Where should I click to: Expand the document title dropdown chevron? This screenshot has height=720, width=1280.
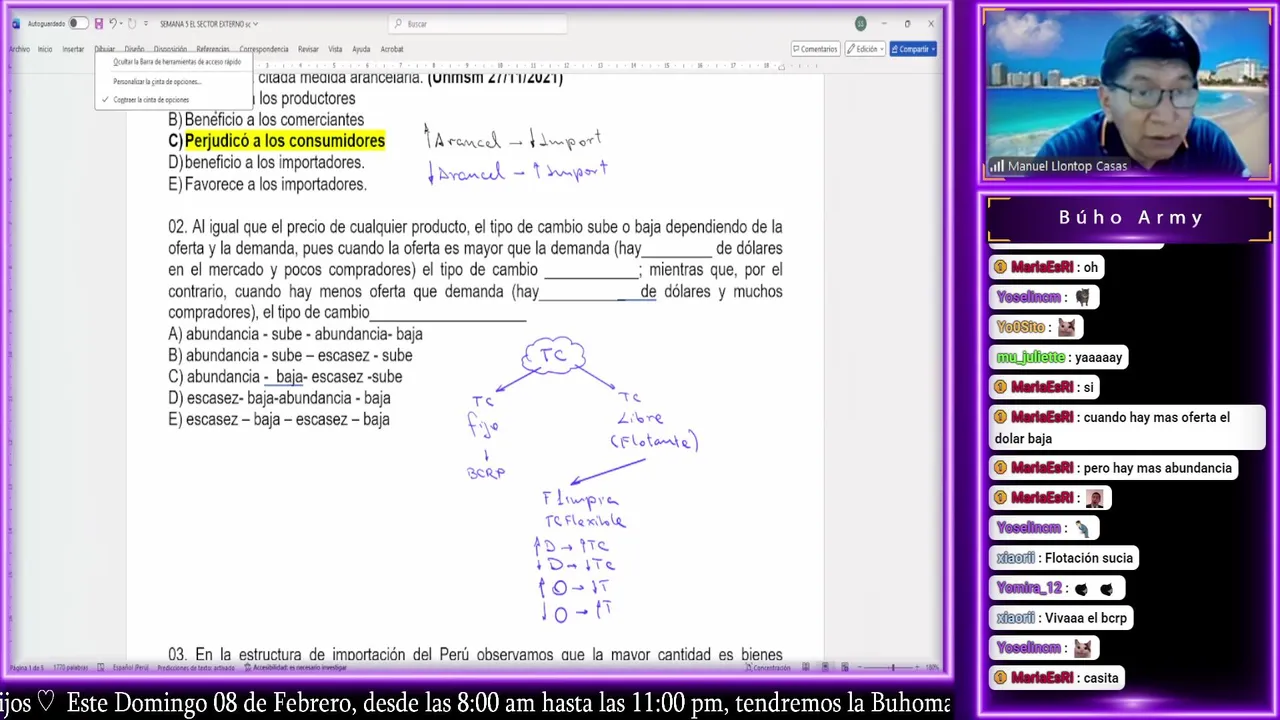click(x=255, y=24)
